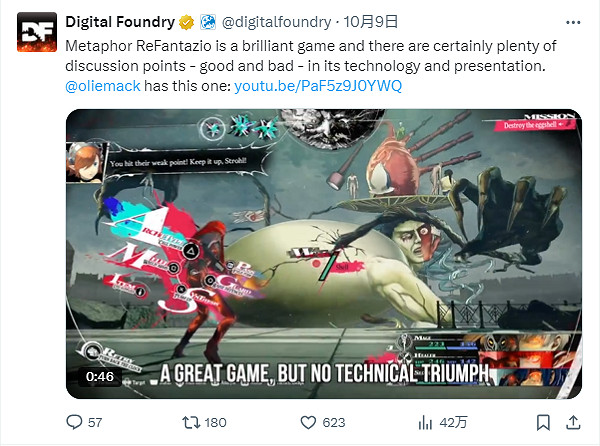Open the three-dot more options menu

coord(573,23)
